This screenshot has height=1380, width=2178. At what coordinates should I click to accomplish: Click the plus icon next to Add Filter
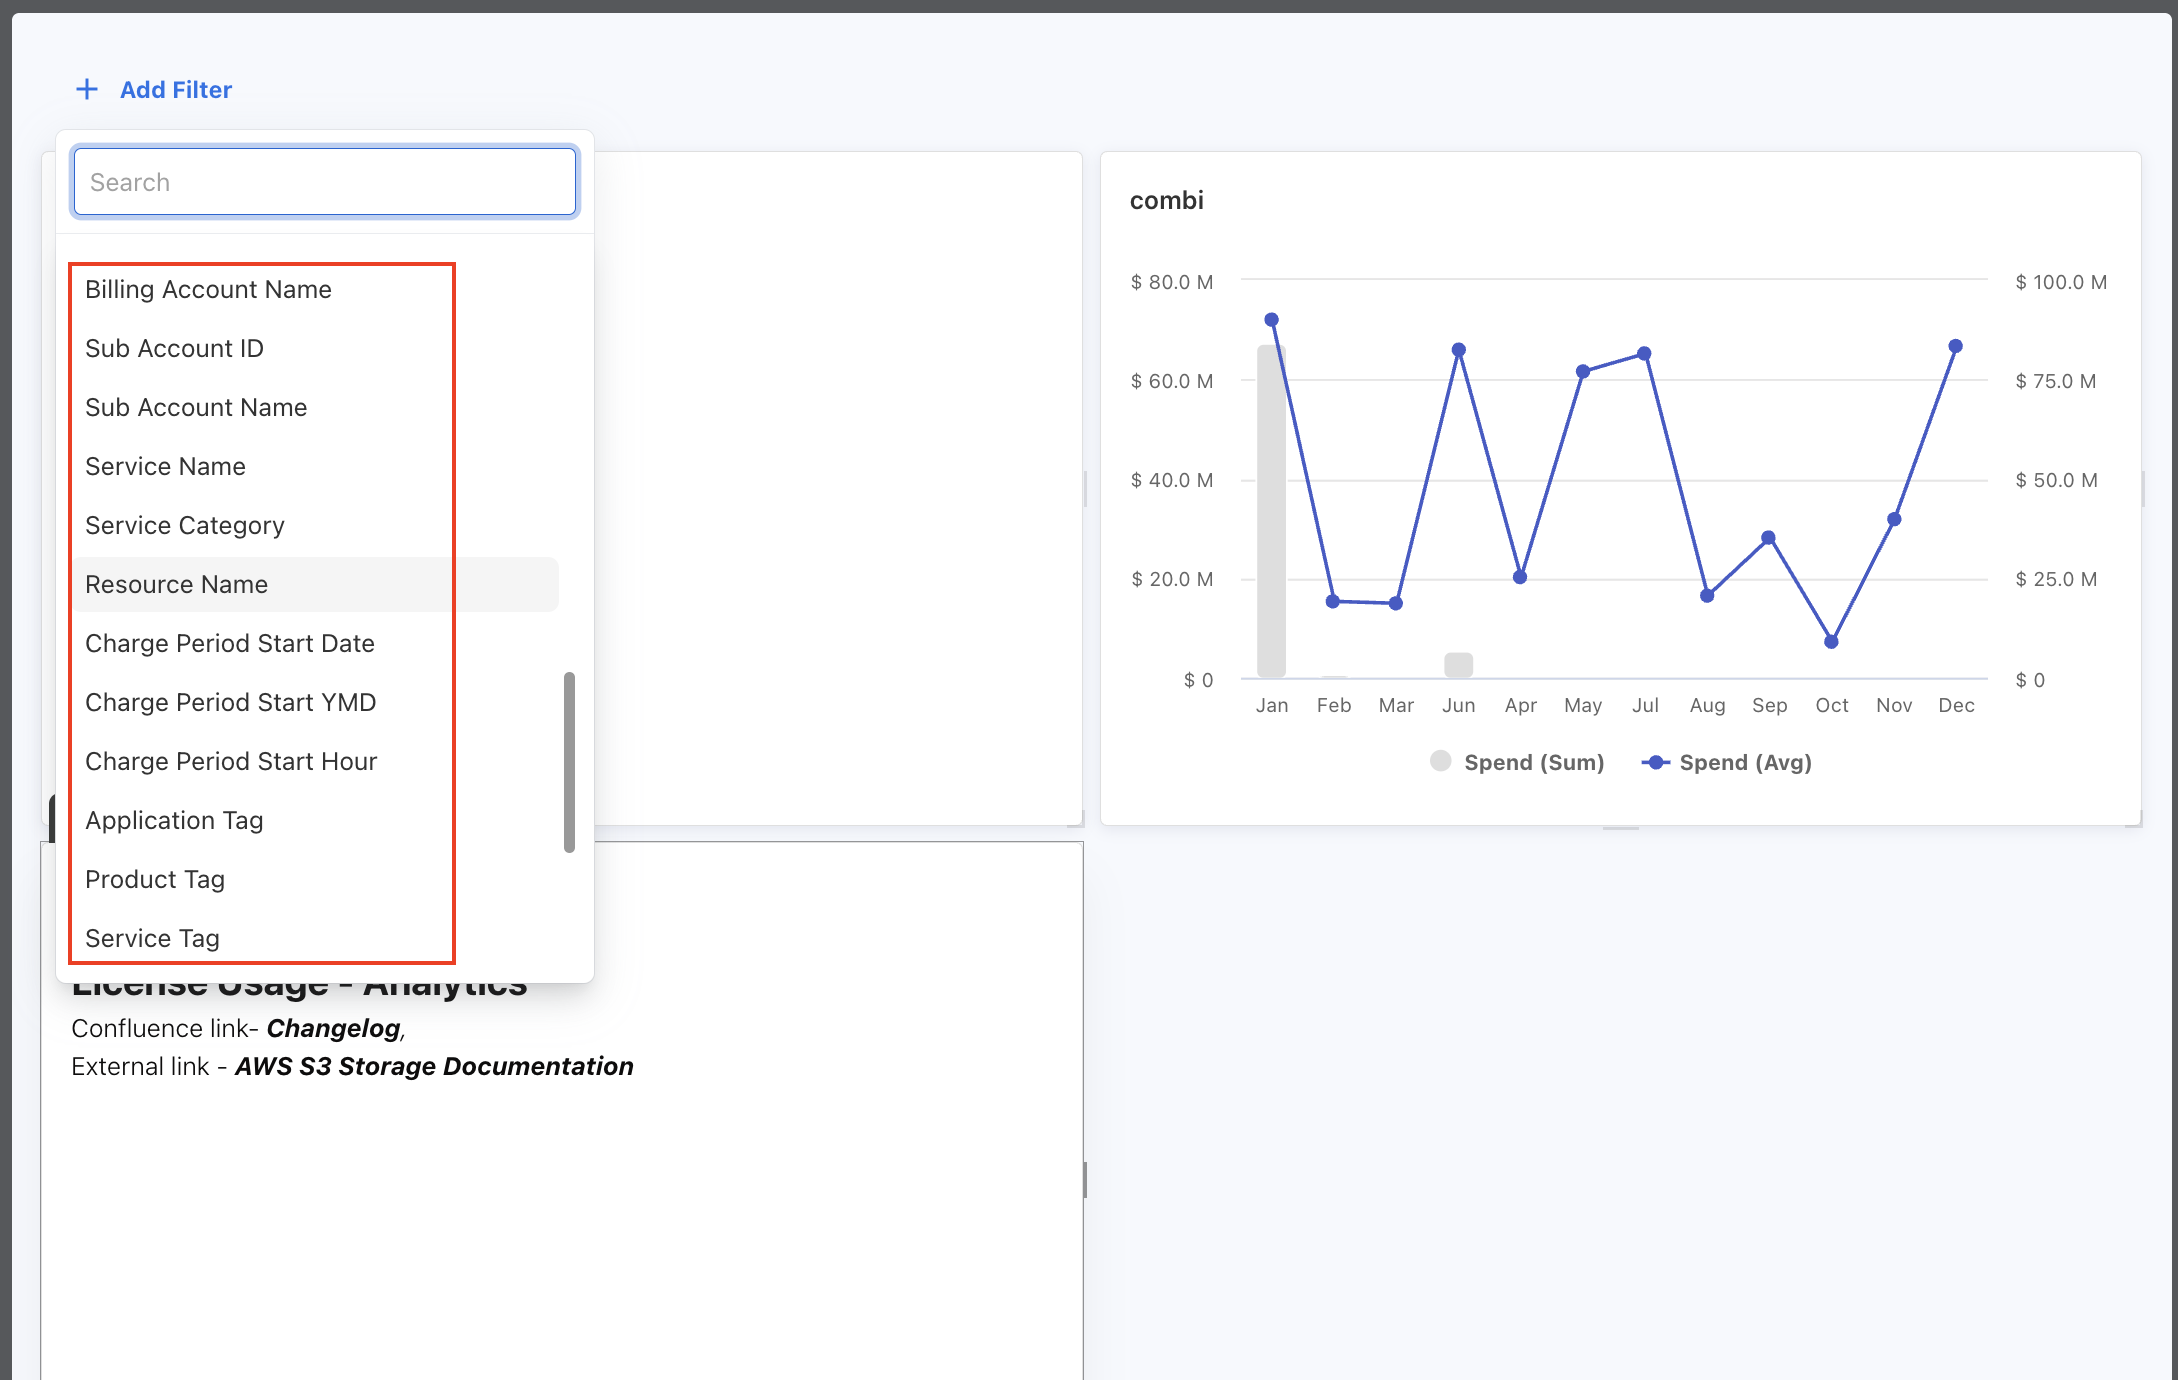pos(87,88)
